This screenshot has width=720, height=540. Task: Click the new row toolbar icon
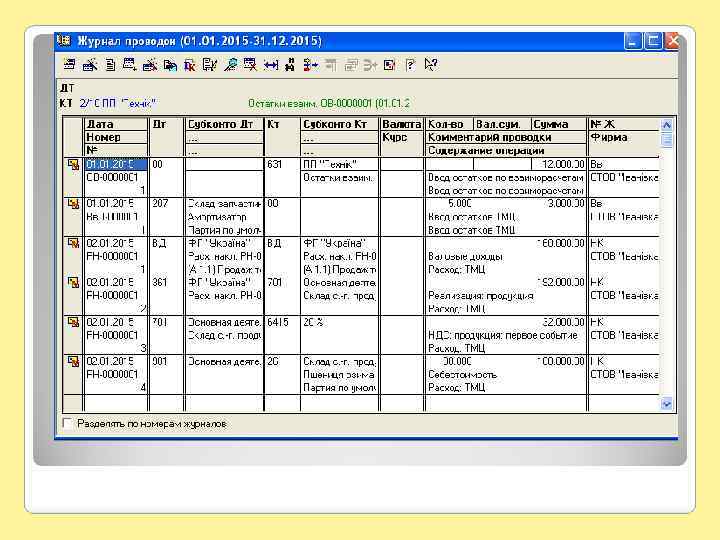69,65
